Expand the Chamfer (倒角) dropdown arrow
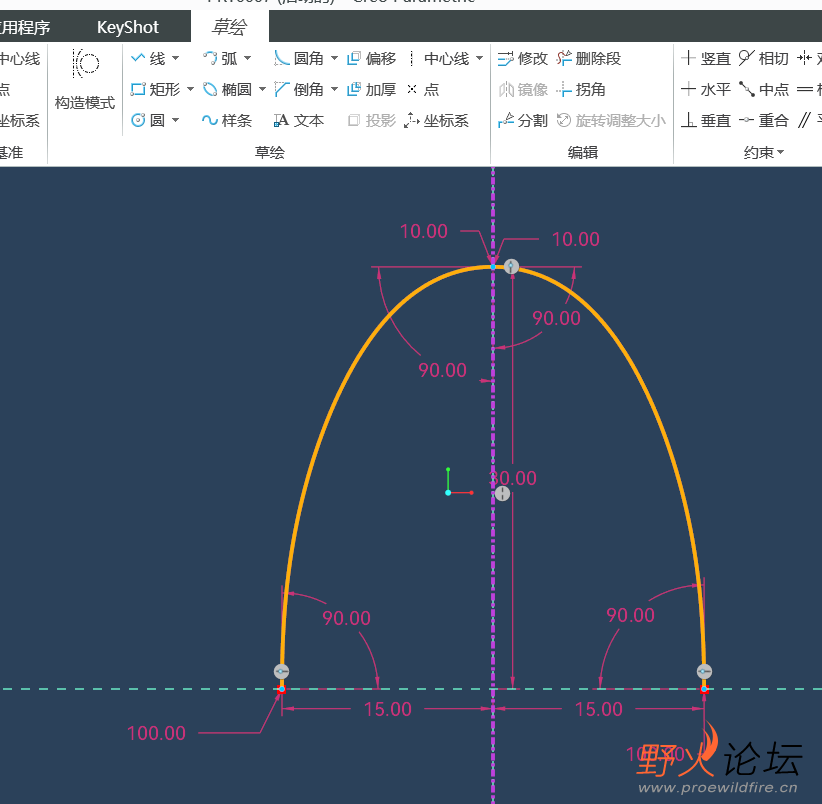Image resolution: width=822 pixels, height=804 pixels. (x=334, y=89)
